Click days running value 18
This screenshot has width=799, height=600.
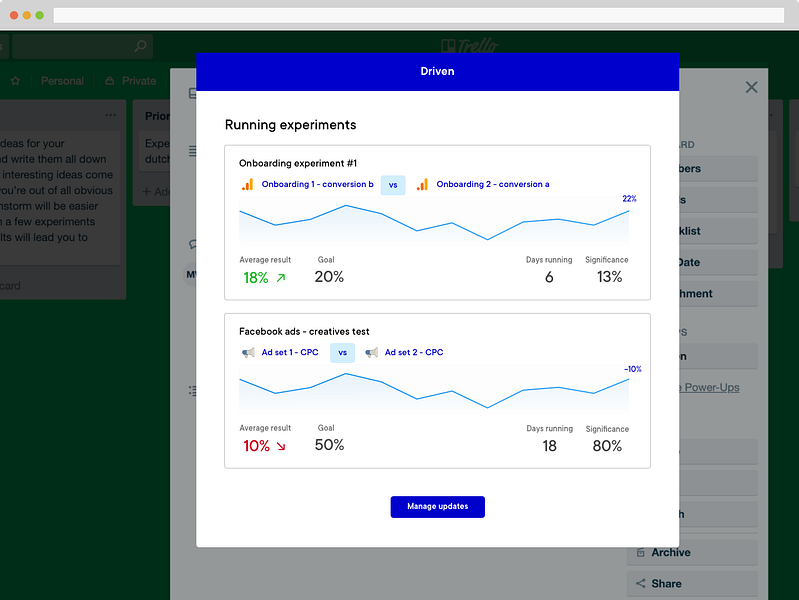point(549,446)
